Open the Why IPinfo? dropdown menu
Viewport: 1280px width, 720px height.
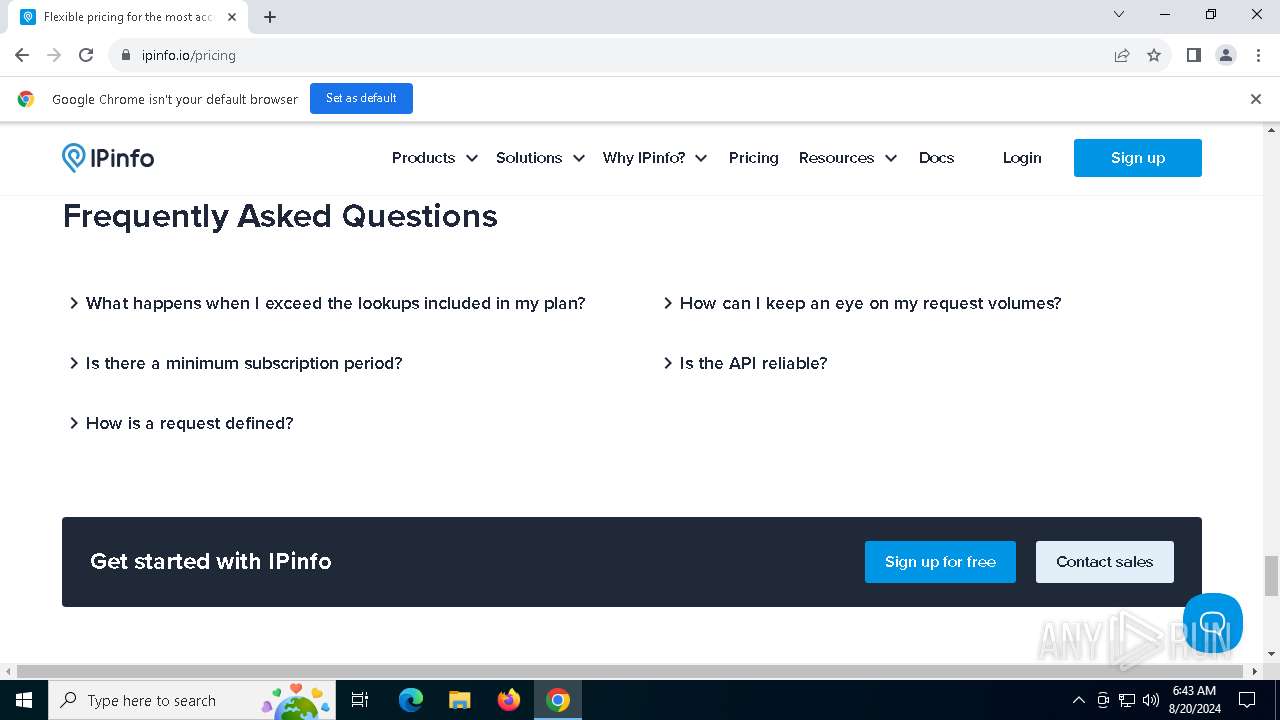pyautogui.click(x=655, y=158)
